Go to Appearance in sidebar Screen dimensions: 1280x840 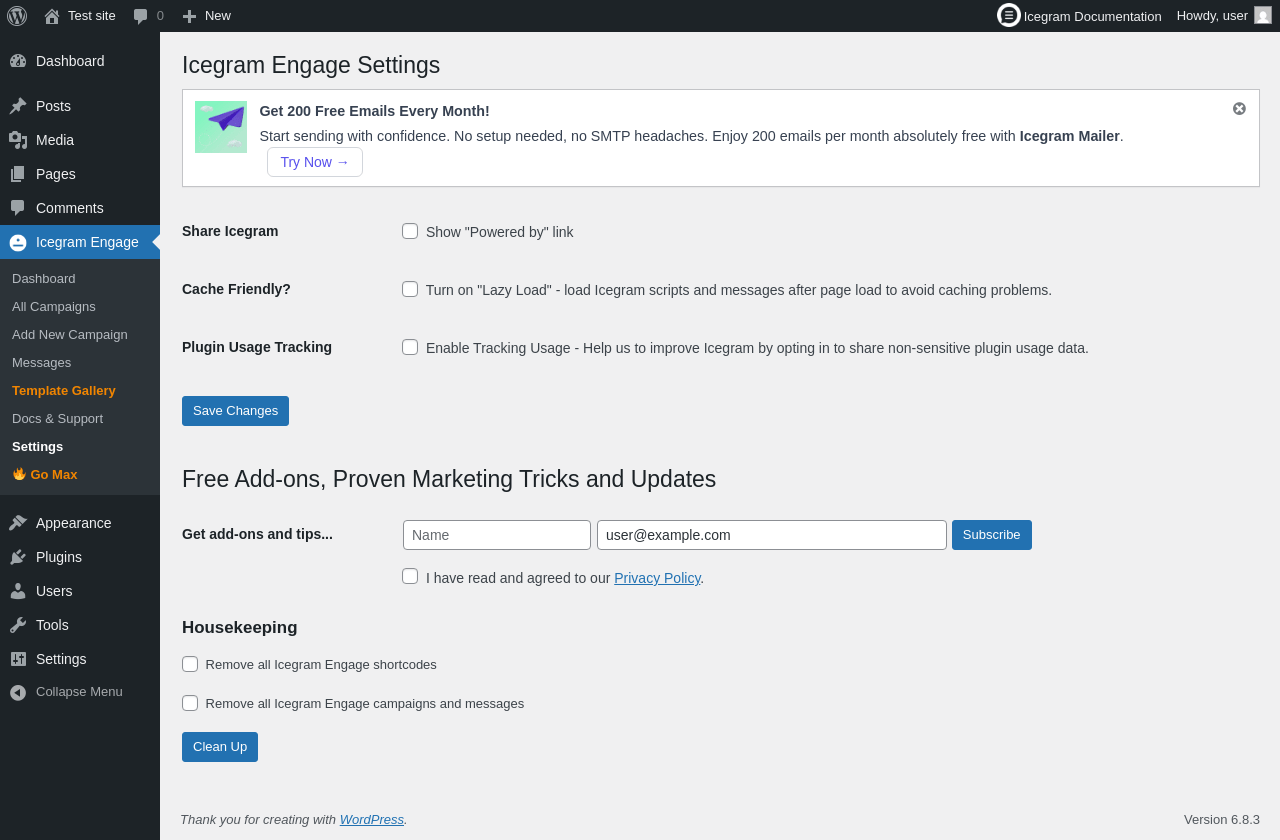click(x=73, y=523)
